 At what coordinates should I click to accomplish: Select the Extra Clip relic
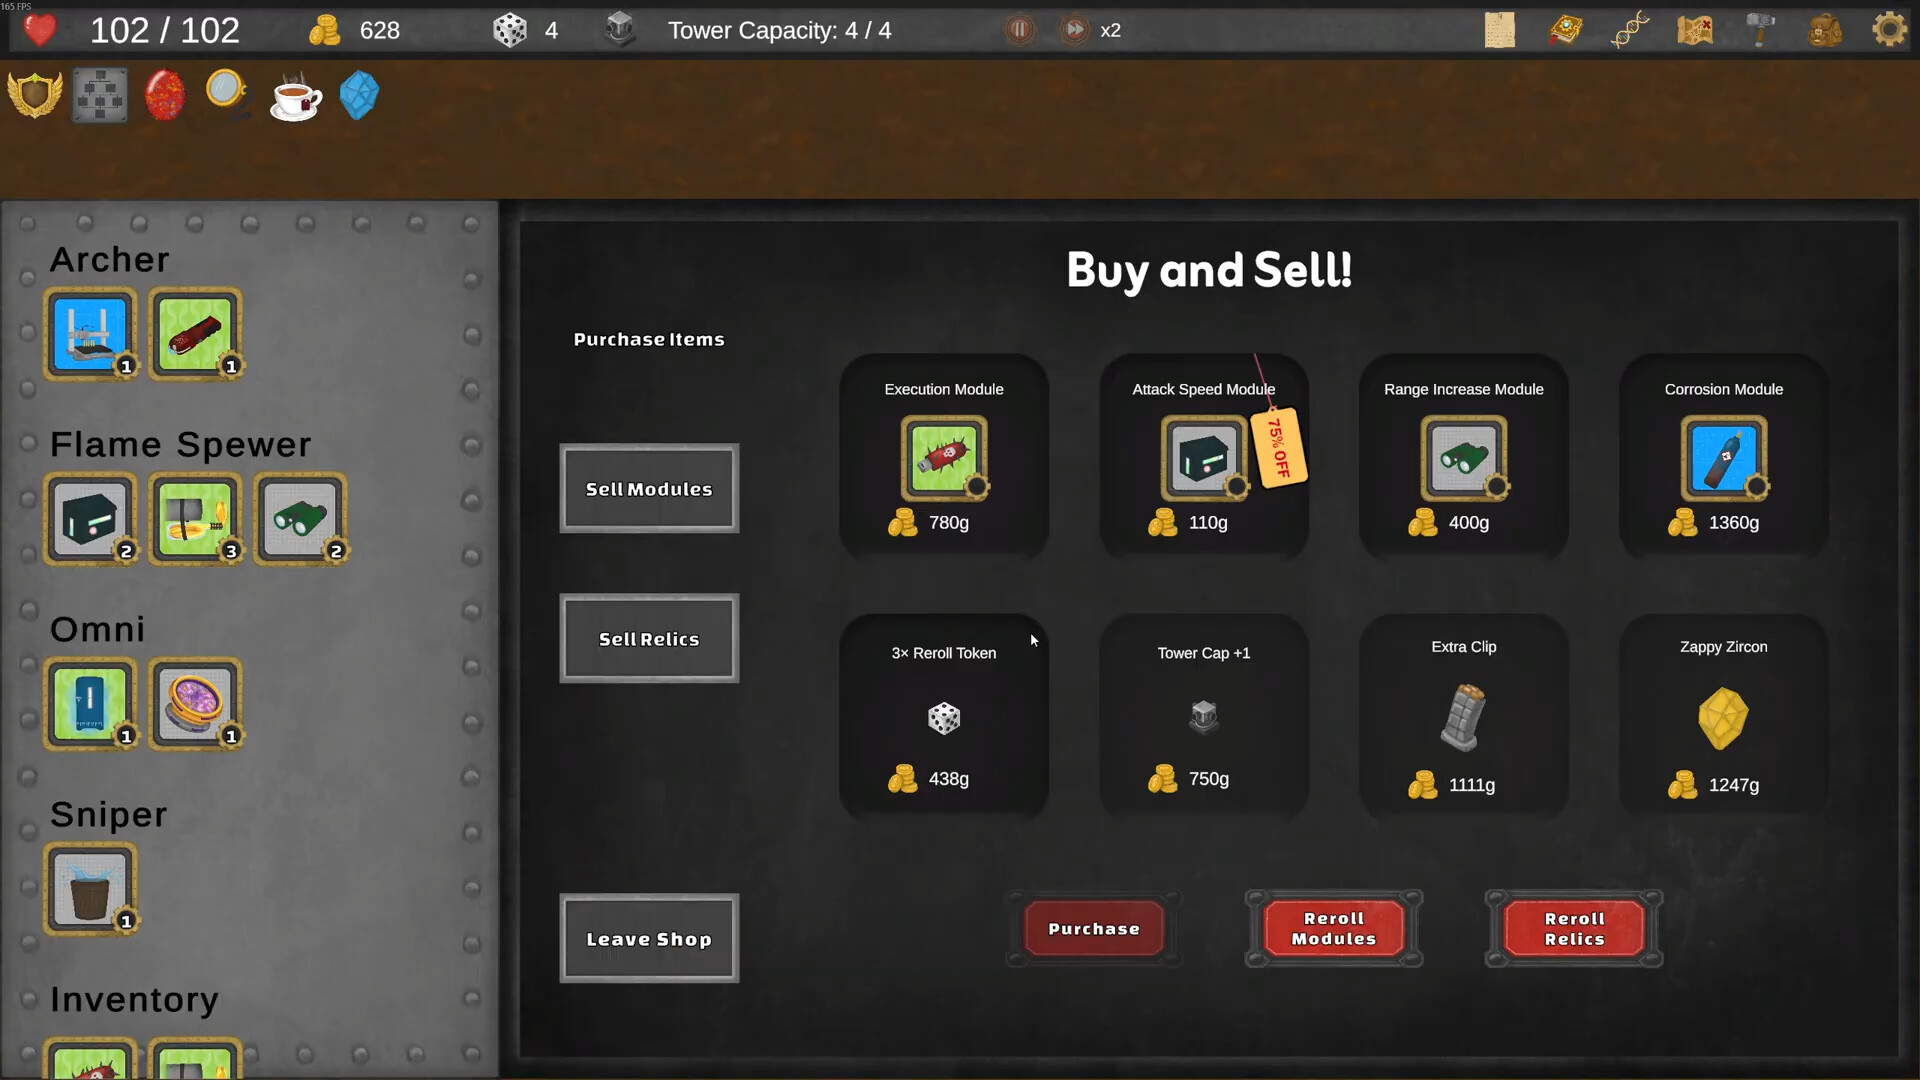1464,717
